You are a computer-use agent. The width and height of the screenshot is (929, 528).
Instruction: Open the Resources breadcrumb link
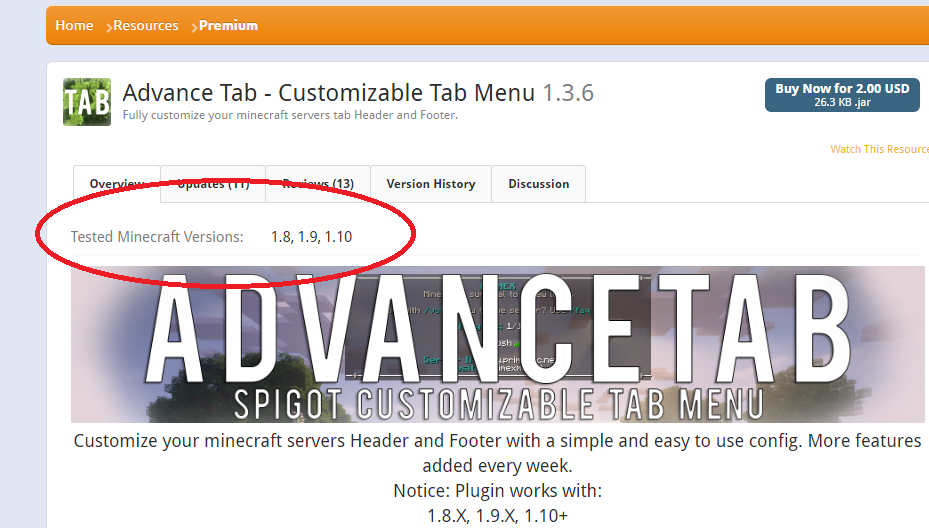146,25
